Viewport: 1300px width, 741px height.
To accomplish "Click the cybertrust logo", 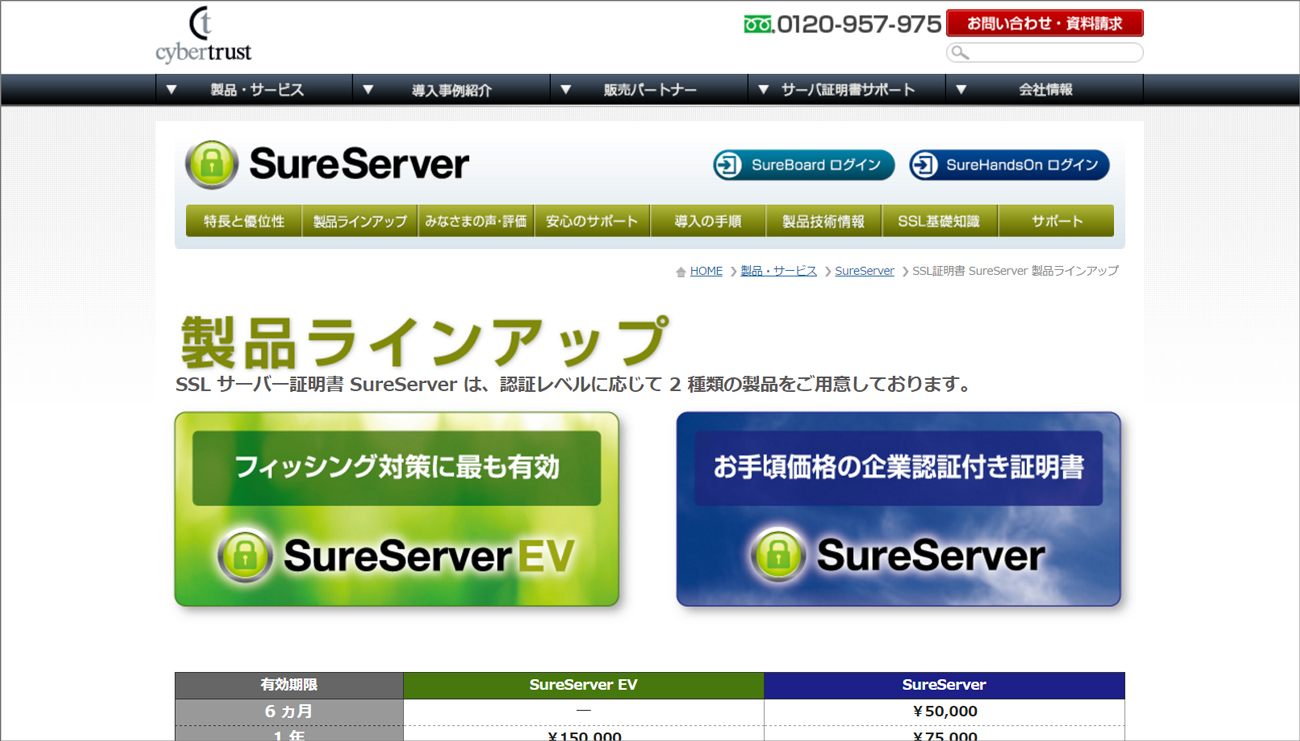I will [x=203, y=36].
